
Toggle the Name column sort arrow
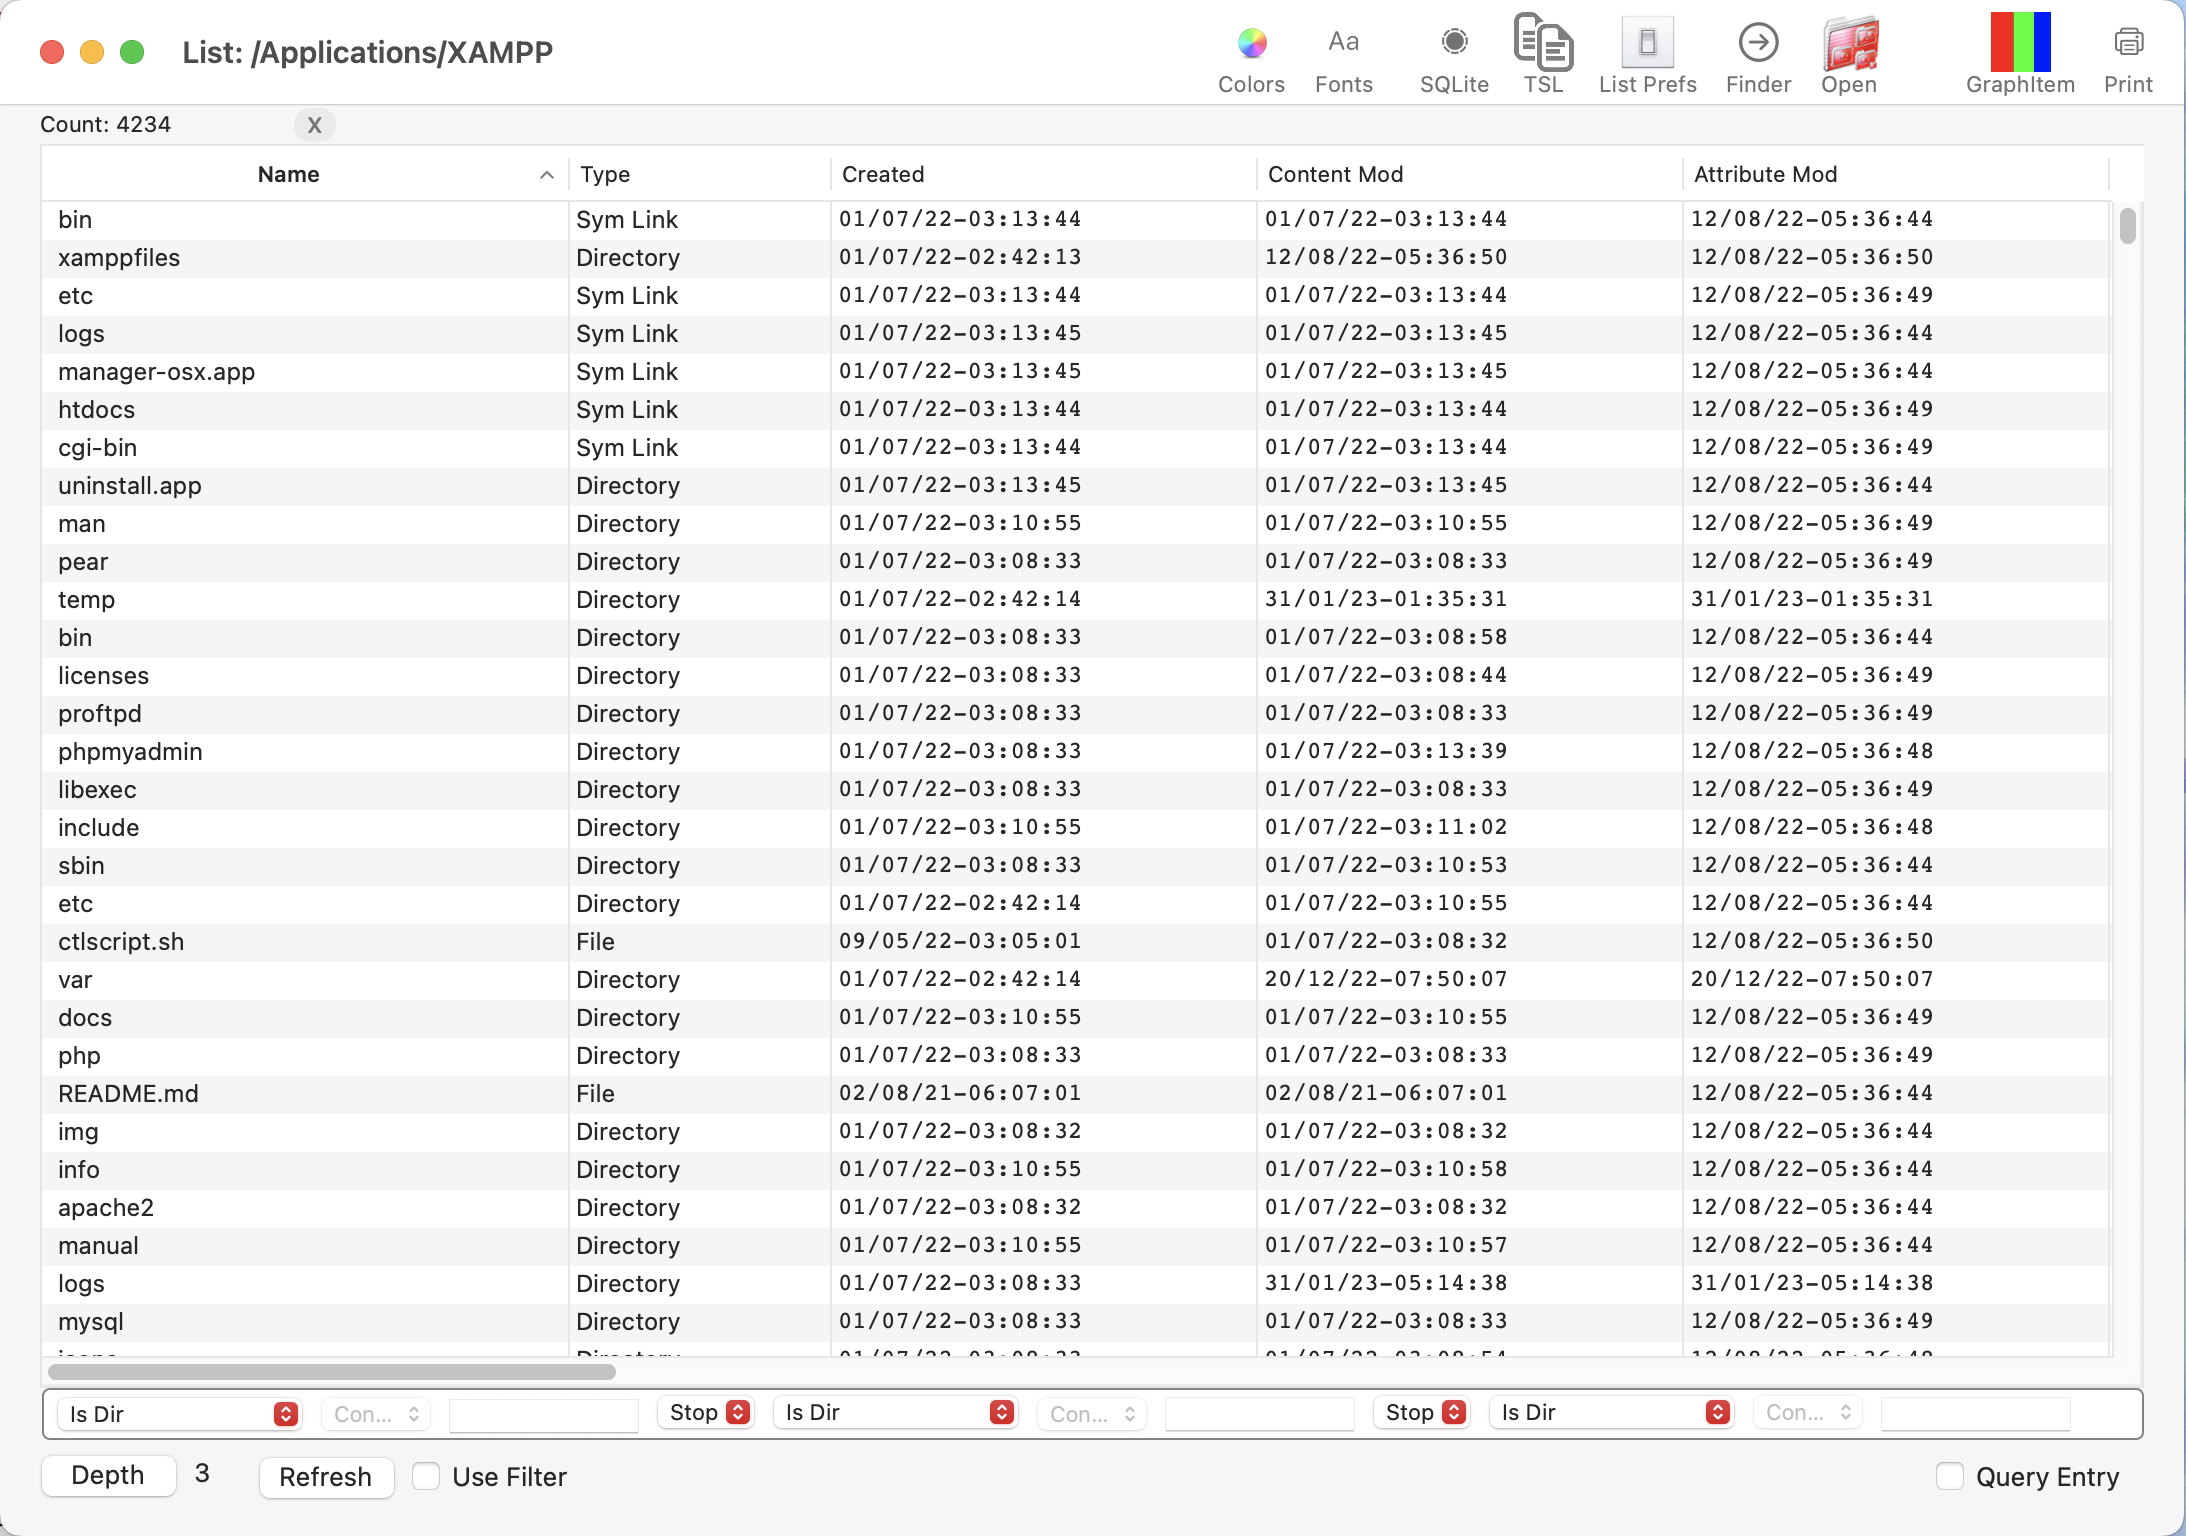(547, 175)
